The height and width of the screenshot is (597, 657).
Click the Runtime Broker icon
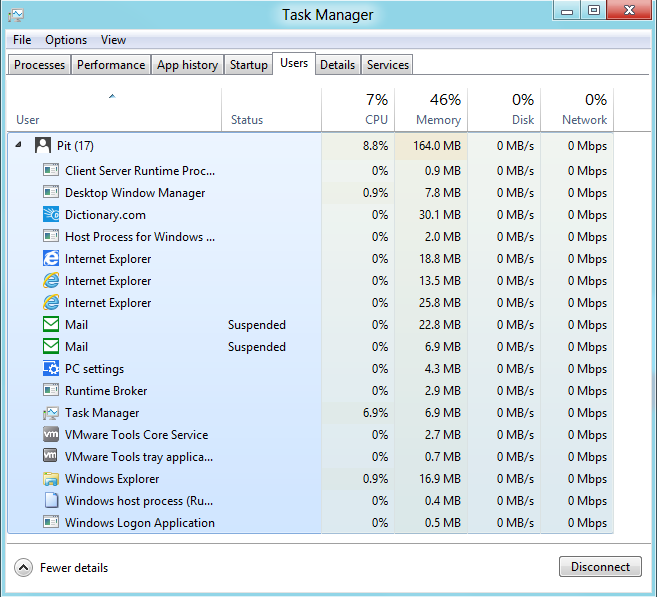click(x=51, y=390)
